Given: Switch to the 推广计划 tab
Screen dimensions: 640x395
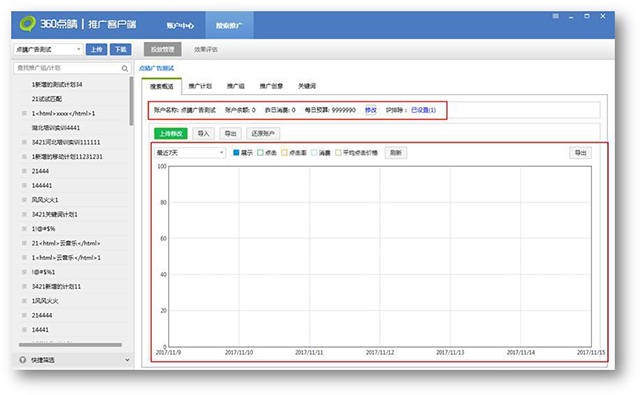Looking at the screenshot, I should point(200,86).
